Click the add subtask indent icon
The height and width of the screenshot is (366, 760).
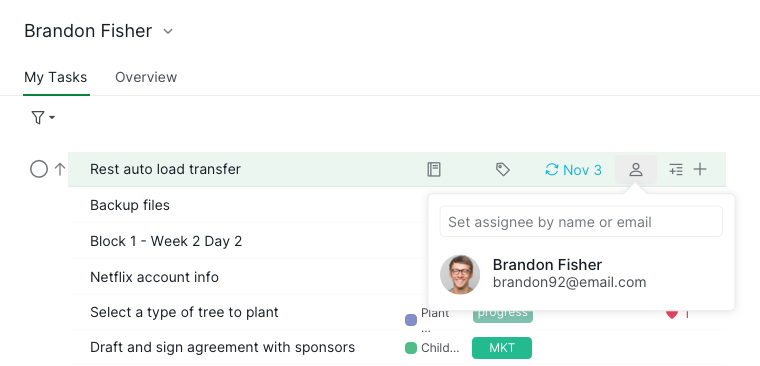676,170
